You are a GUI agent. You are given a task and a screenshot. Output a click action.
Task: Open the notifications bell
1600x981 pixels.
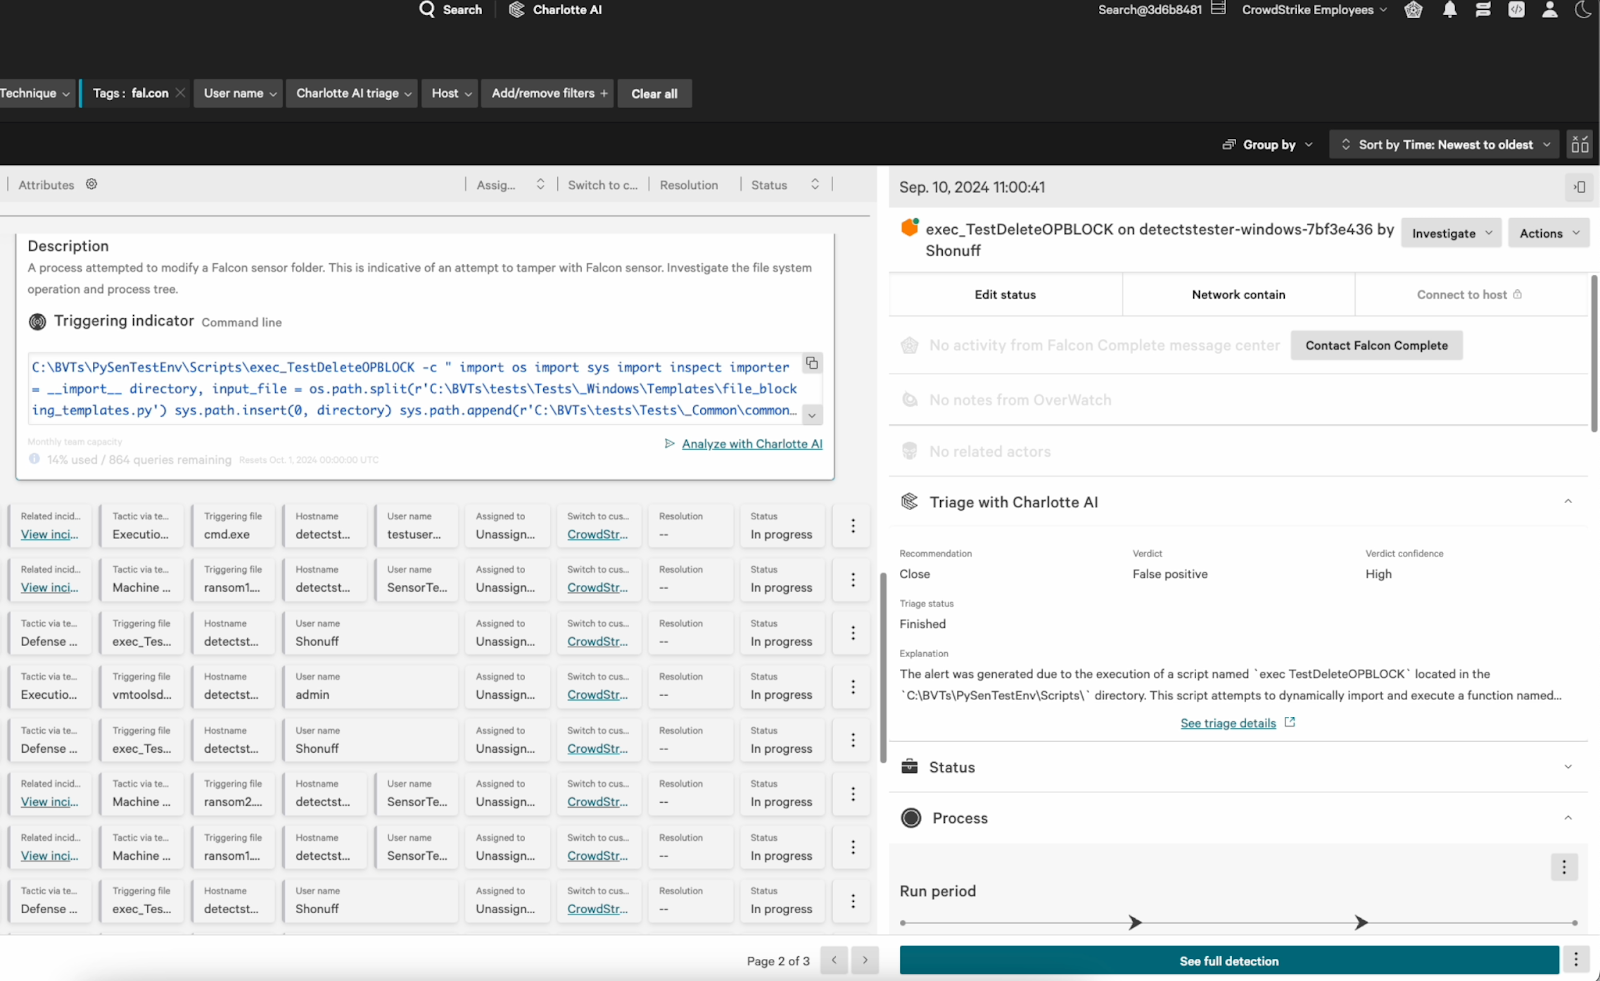click(x=1449, y=10)
